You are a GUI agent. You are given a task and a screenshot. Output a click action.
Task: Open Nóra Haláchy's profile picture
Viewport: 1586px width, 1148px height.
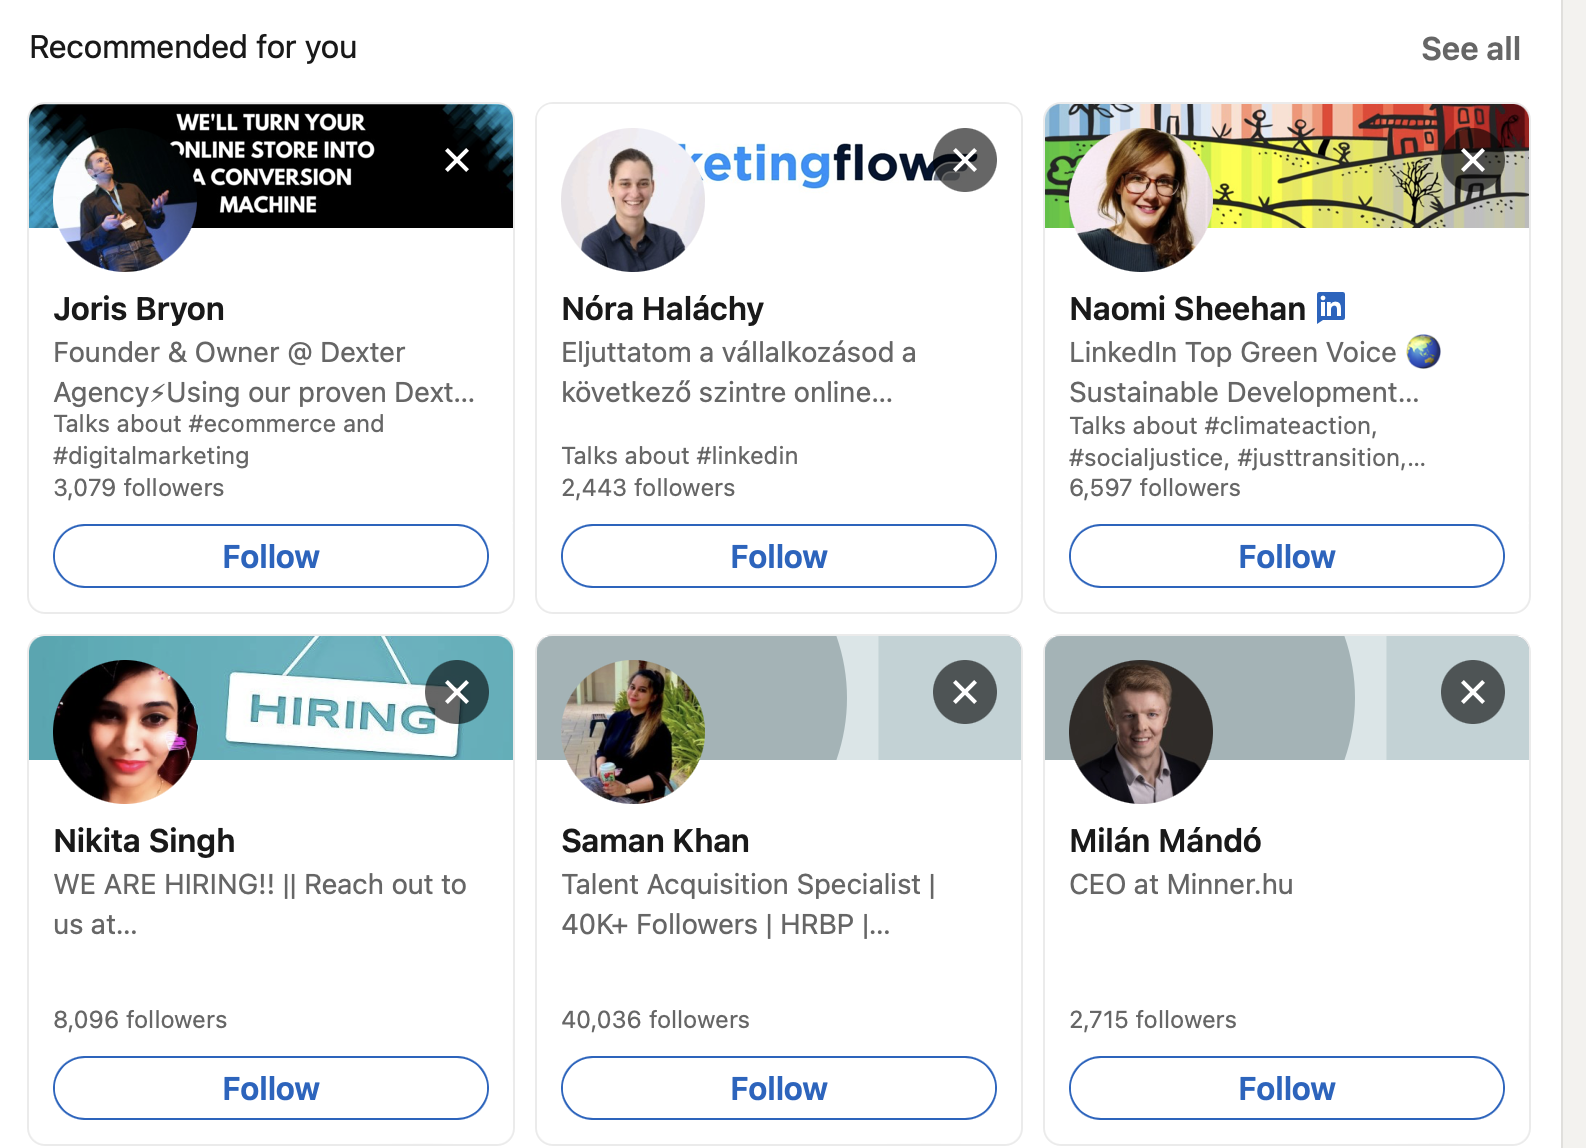632,200
